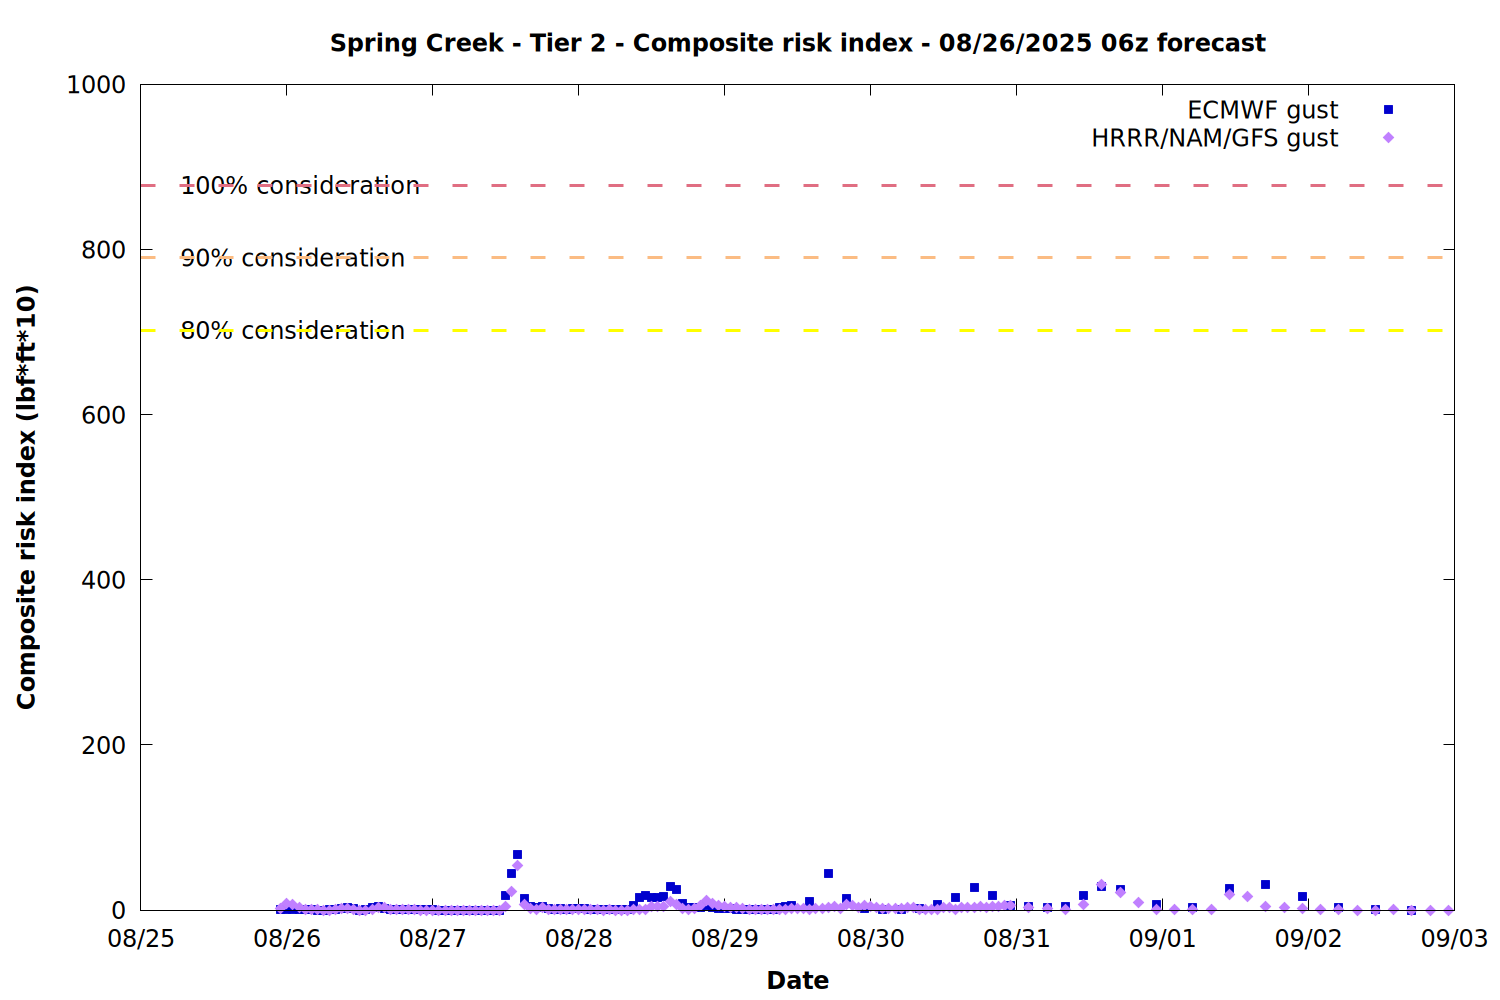Click the blue square ECMWF legend marker
This screenshot has width=1500, height=1000.
1388,110
